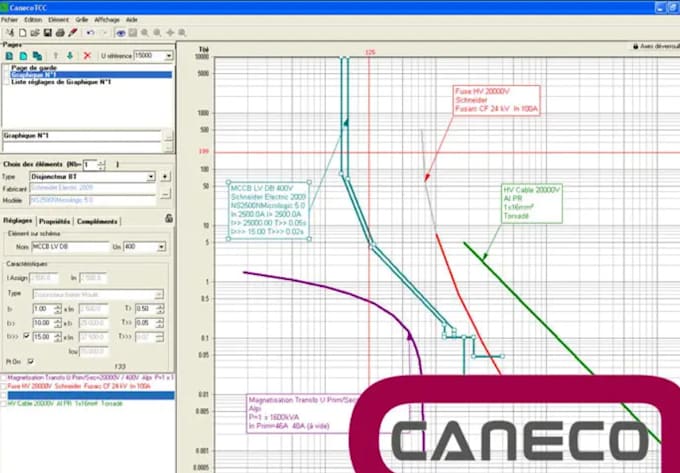The height and width of the screenshot is (473, 680).
Task: Open the U référence dropdown
Action: tap(169, 56)
